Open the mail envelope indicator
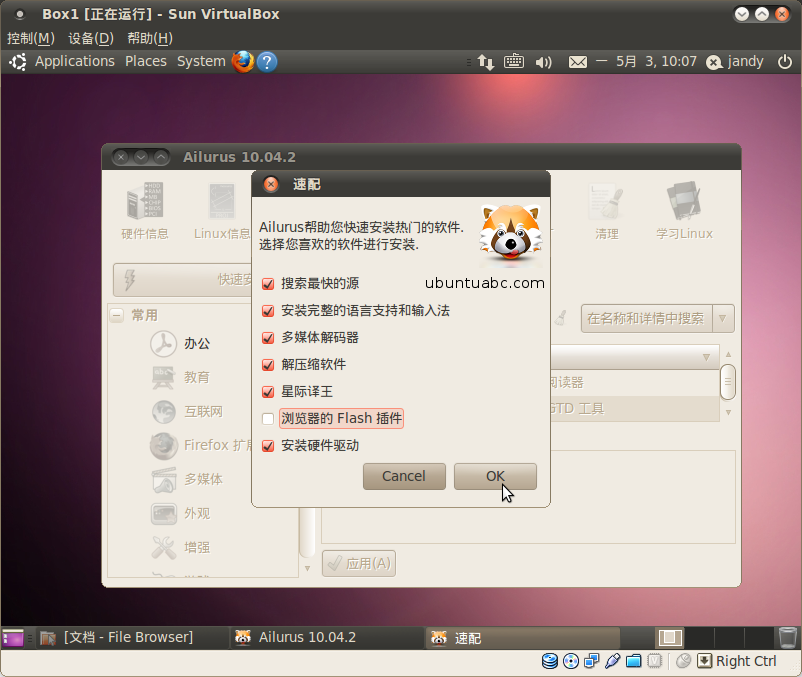802x677 pixels. (578, 62)
